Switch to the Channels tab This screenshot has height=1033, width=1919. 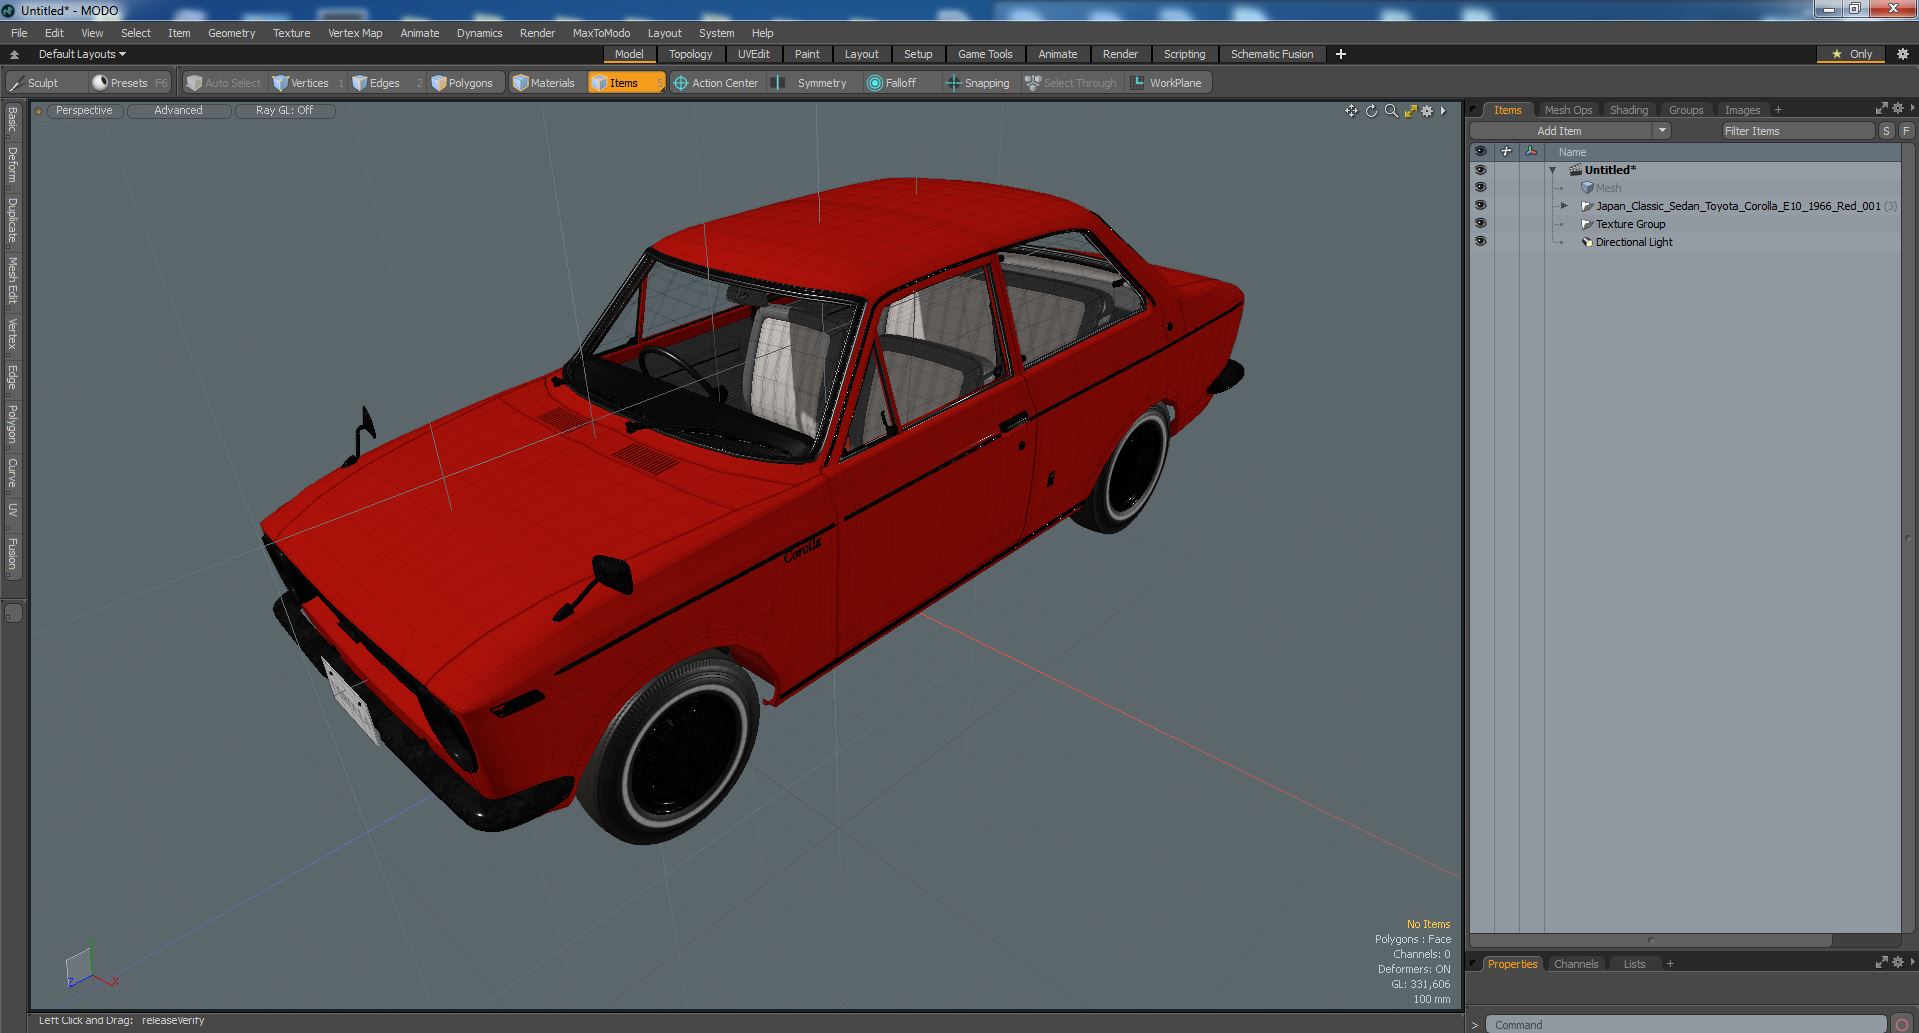coord(1576,964)
